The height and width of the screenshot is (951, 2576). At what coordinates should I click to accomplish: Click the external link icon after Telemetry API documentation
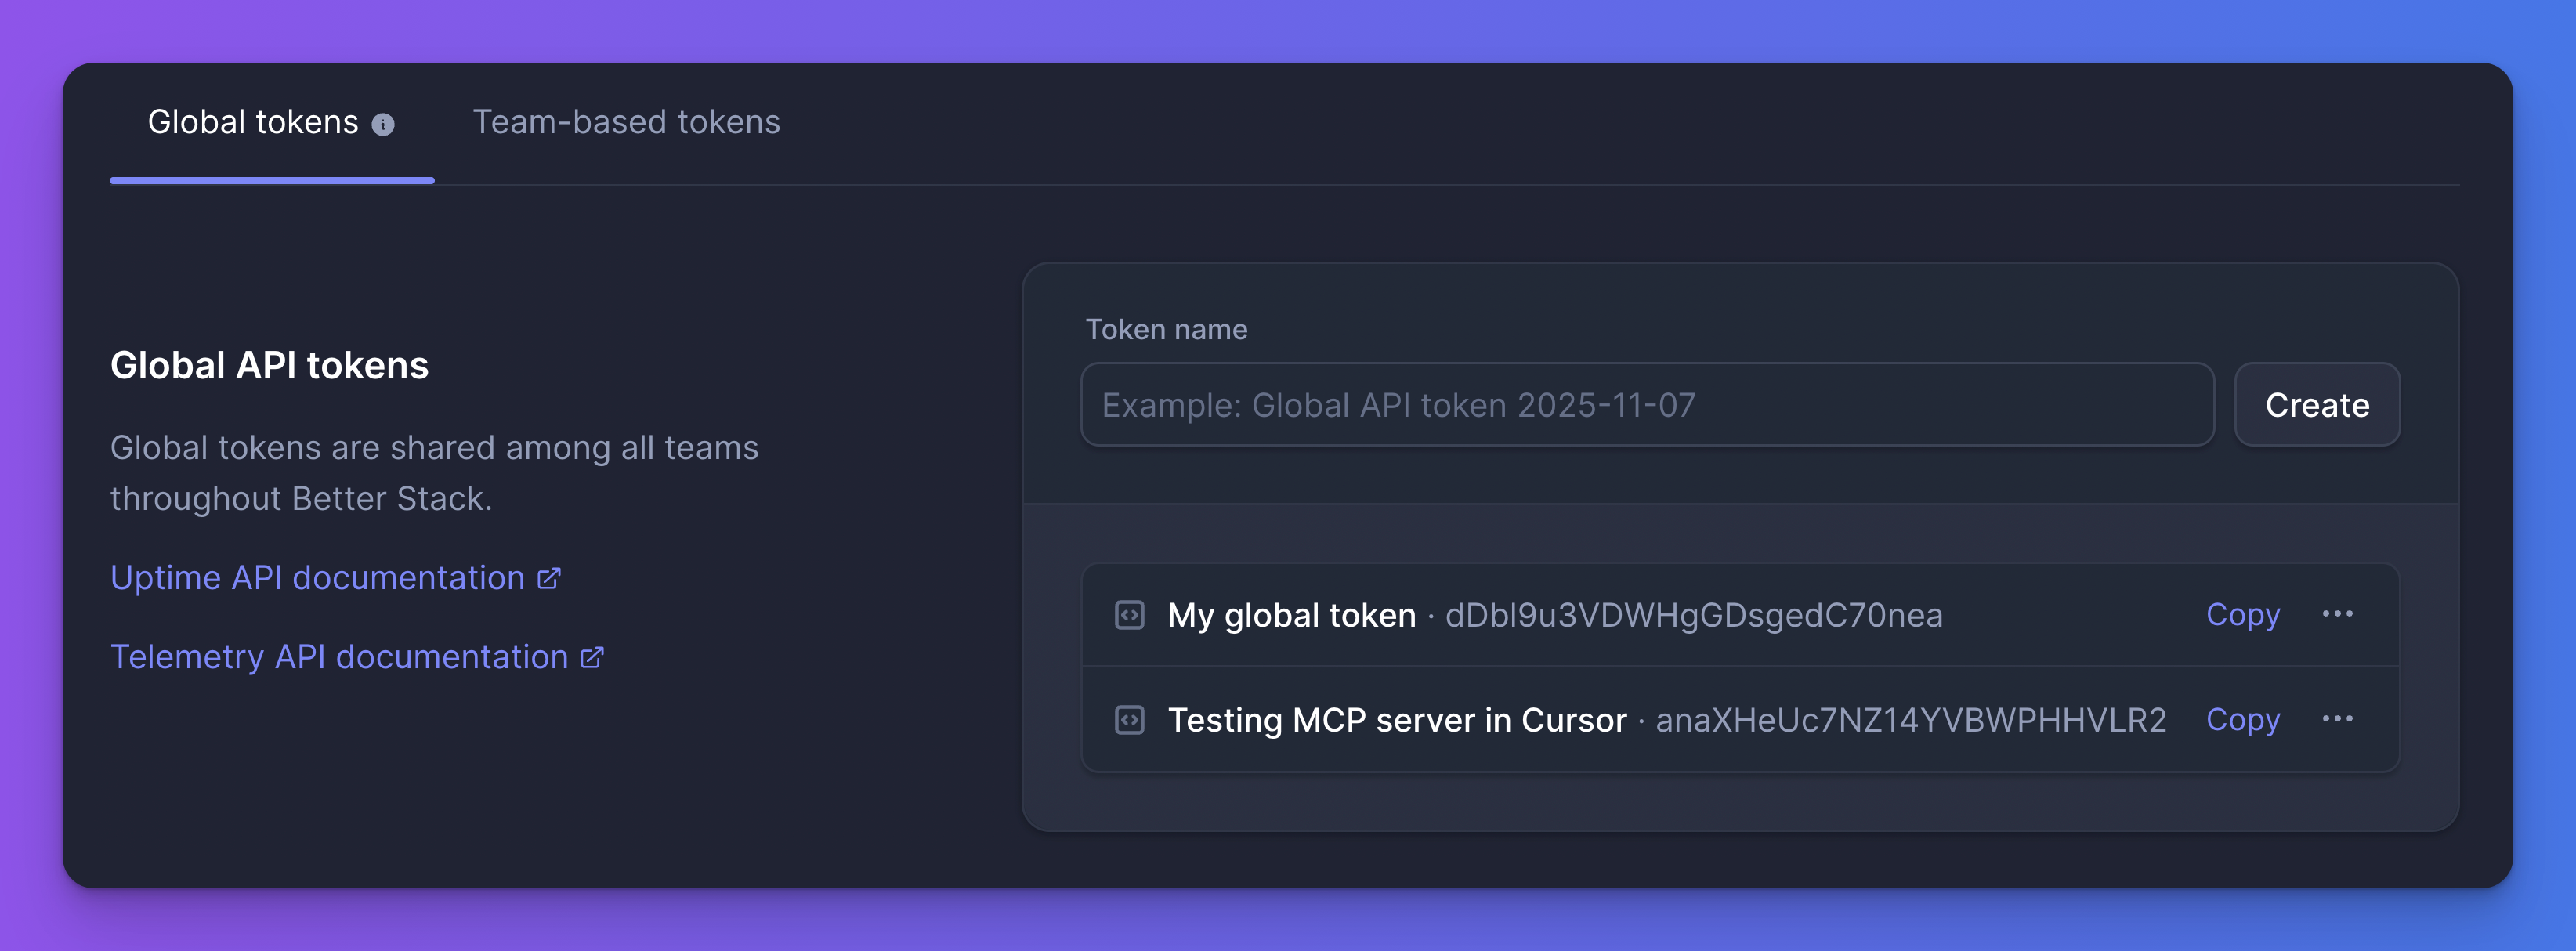pyautogui.click(x=592, y=657)
